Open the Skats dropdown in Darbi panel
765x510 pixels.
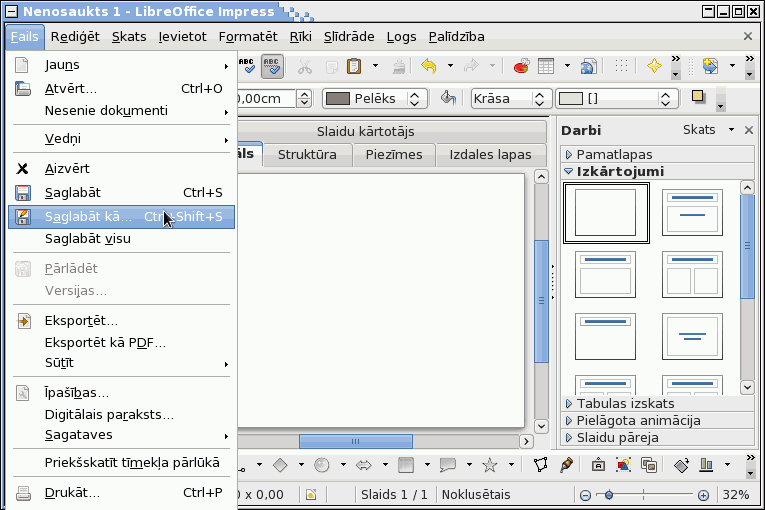coord(708,130)
